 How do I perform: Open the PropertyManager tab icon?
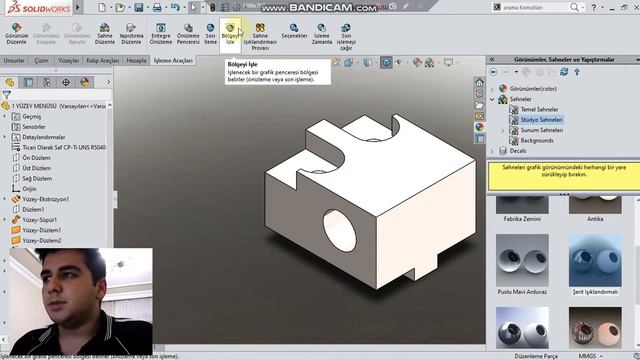[28, 82]
